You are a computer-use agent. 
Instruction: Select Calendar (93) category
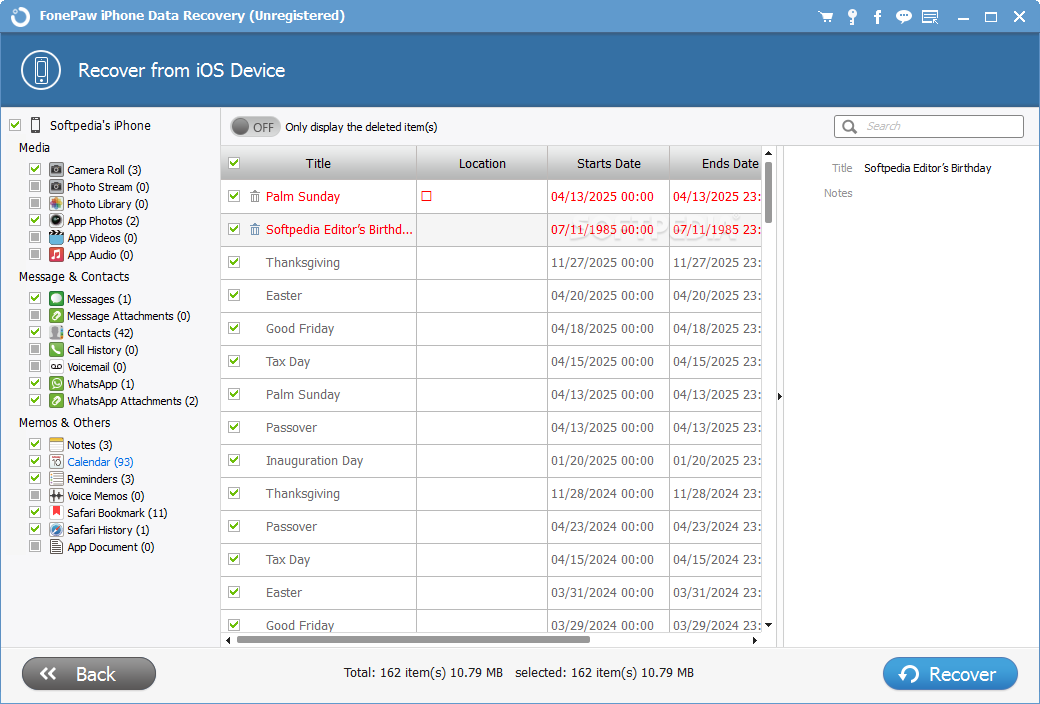pos(100,462)
